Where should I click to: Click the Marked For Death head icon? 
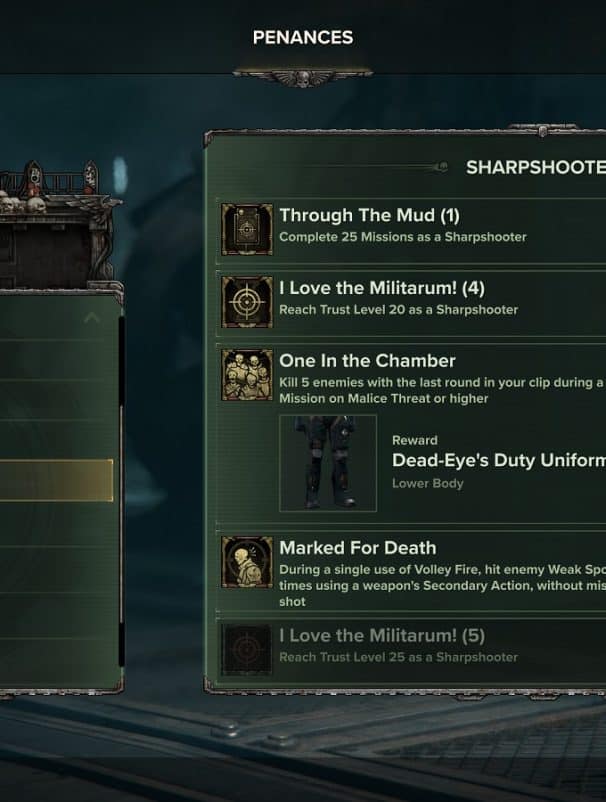(x=247, y=562)
